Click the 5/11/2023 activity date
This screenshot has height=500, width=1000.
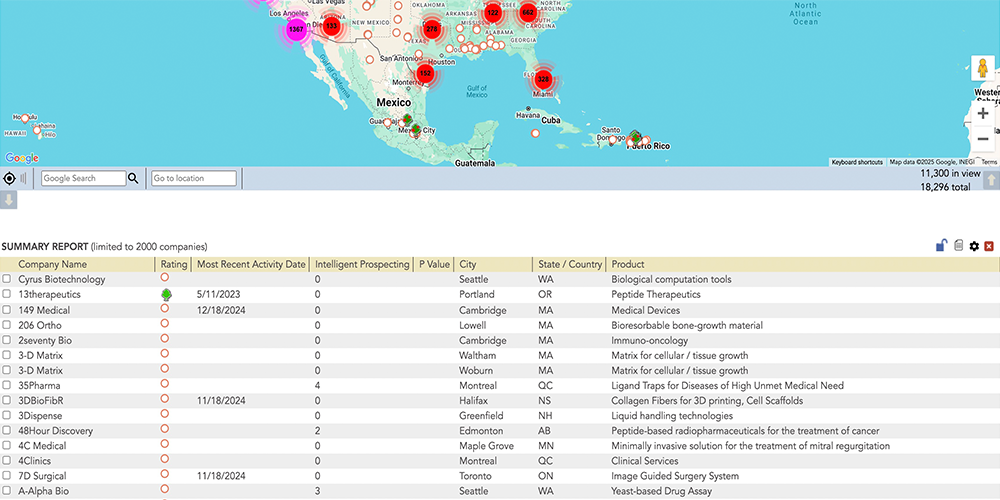219,295
